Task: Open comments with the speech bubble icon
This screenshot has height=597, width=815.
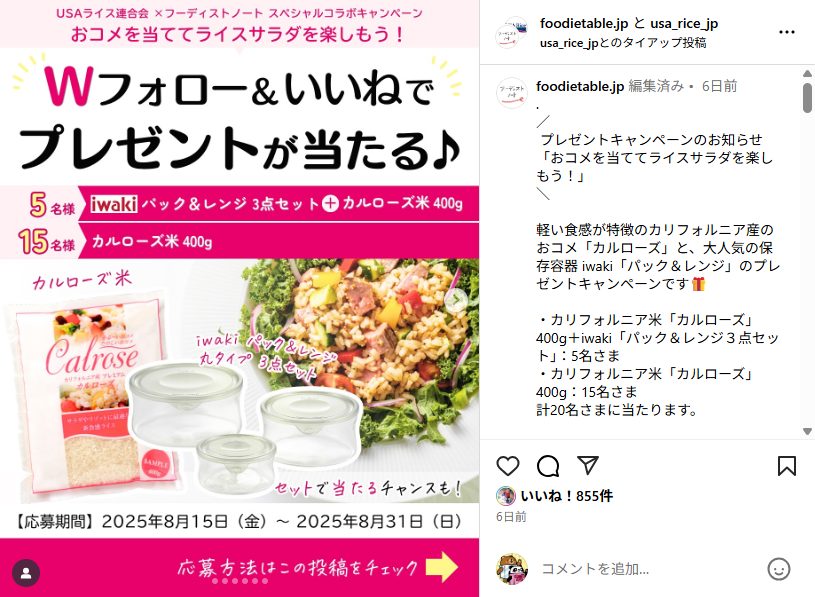Action: [548, 466]
